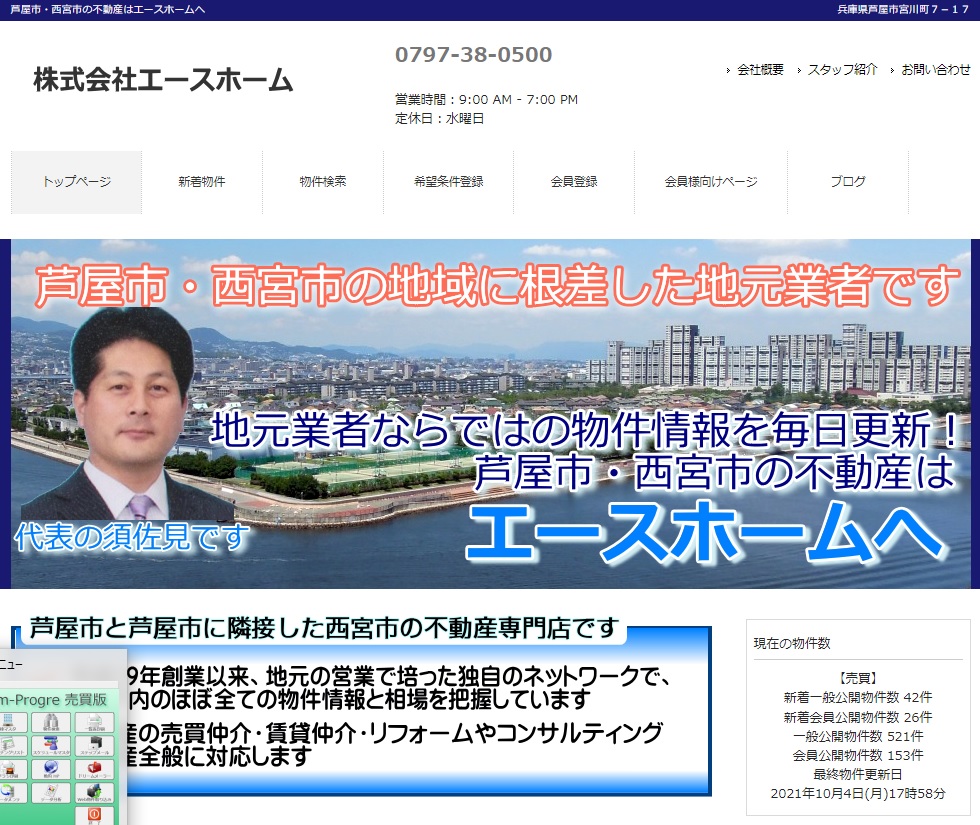980x825 pixels.
Task: Click the red banner headline 地域に根差した地元業者です
Action: point(497,286)
